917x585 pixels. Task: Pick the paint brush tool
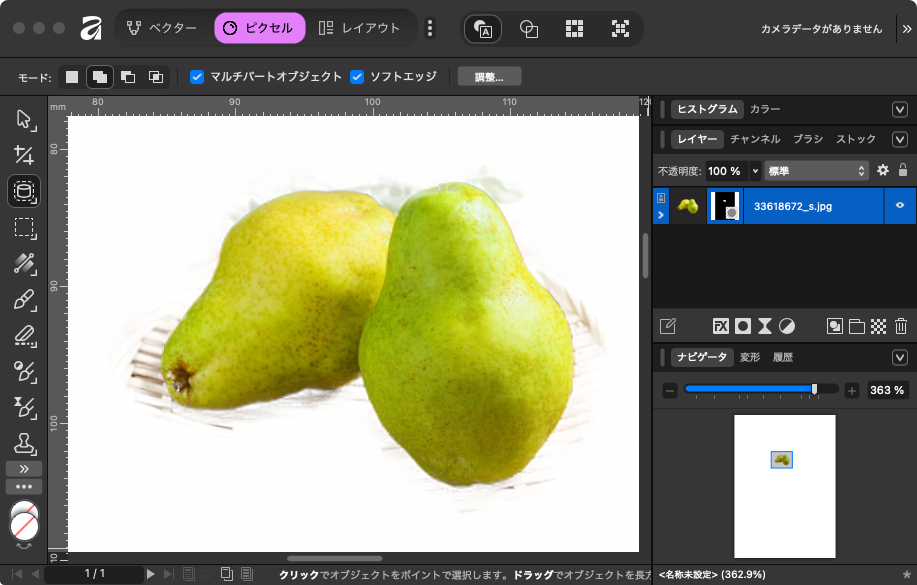[24, 300]
